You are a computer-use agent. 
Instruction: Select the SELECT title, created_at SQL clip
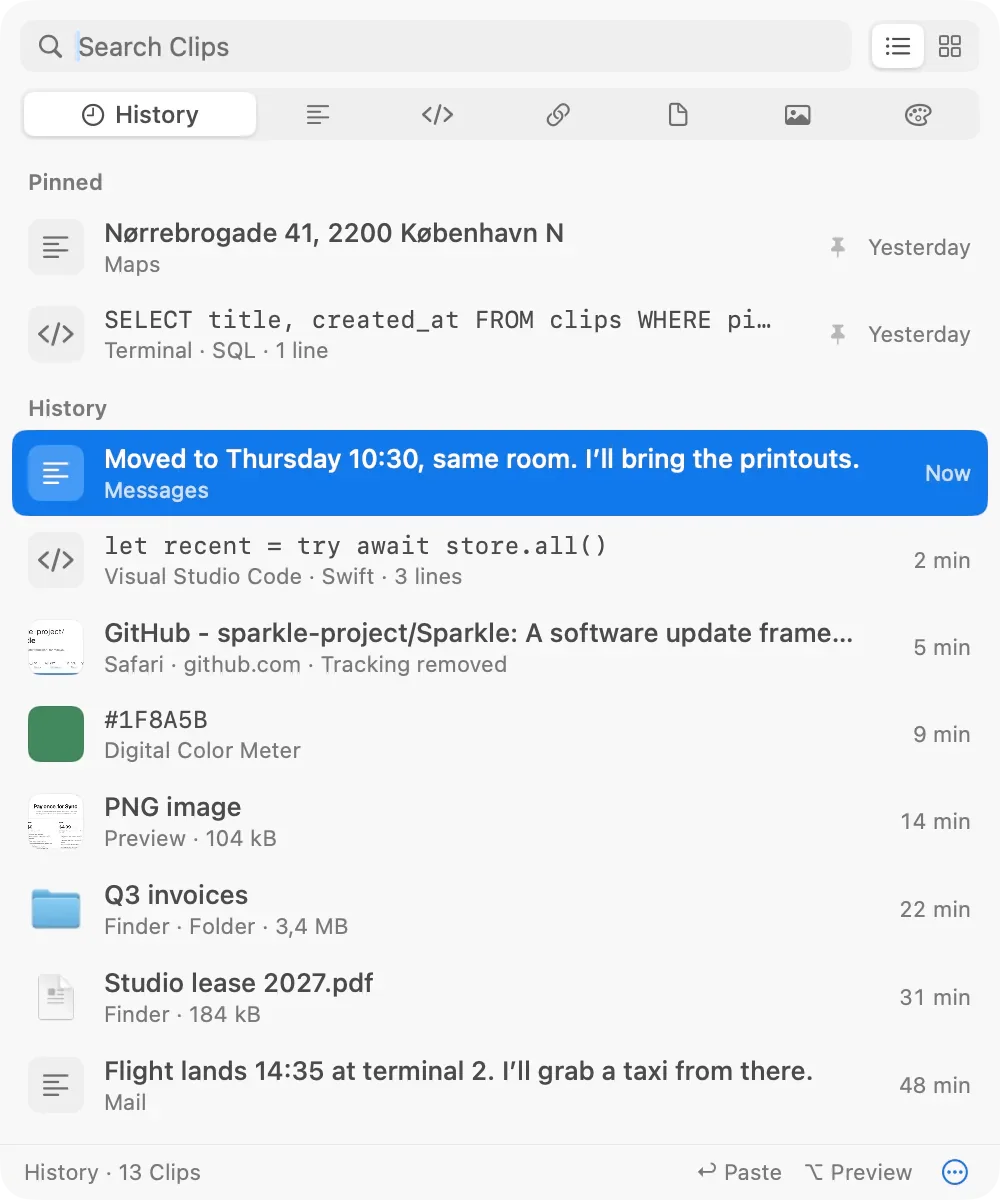point(500,334)
